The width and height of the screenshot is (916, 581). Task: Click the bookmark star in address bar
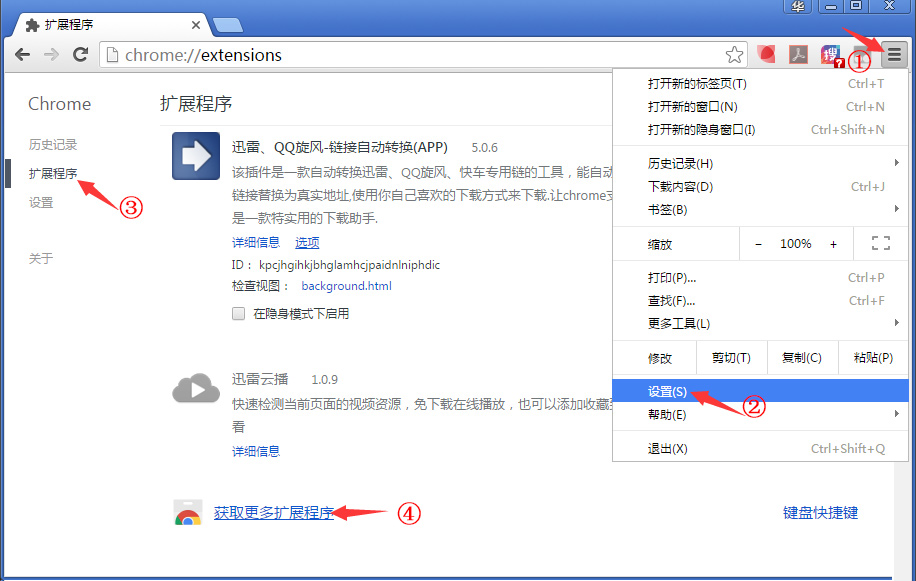[734, 55]
